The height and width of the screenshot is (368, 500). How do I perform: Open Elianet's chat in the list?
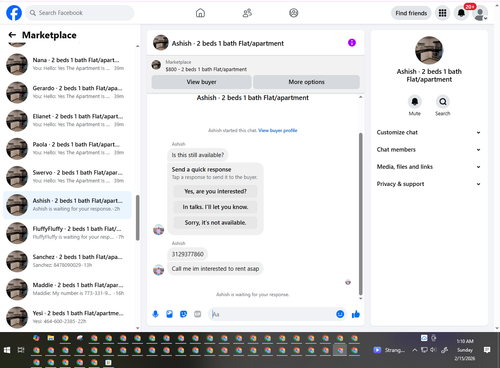click(x=67, y=120)
